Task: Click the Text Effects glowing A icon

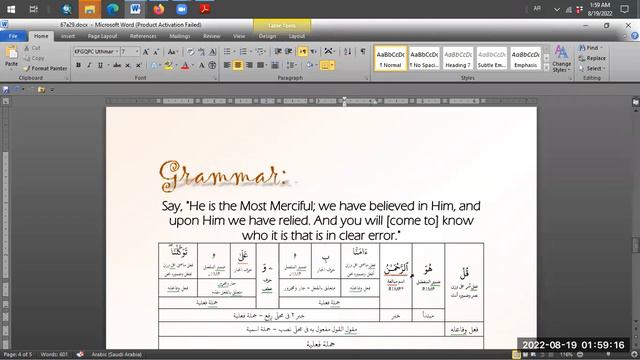Action: (155, 65)
